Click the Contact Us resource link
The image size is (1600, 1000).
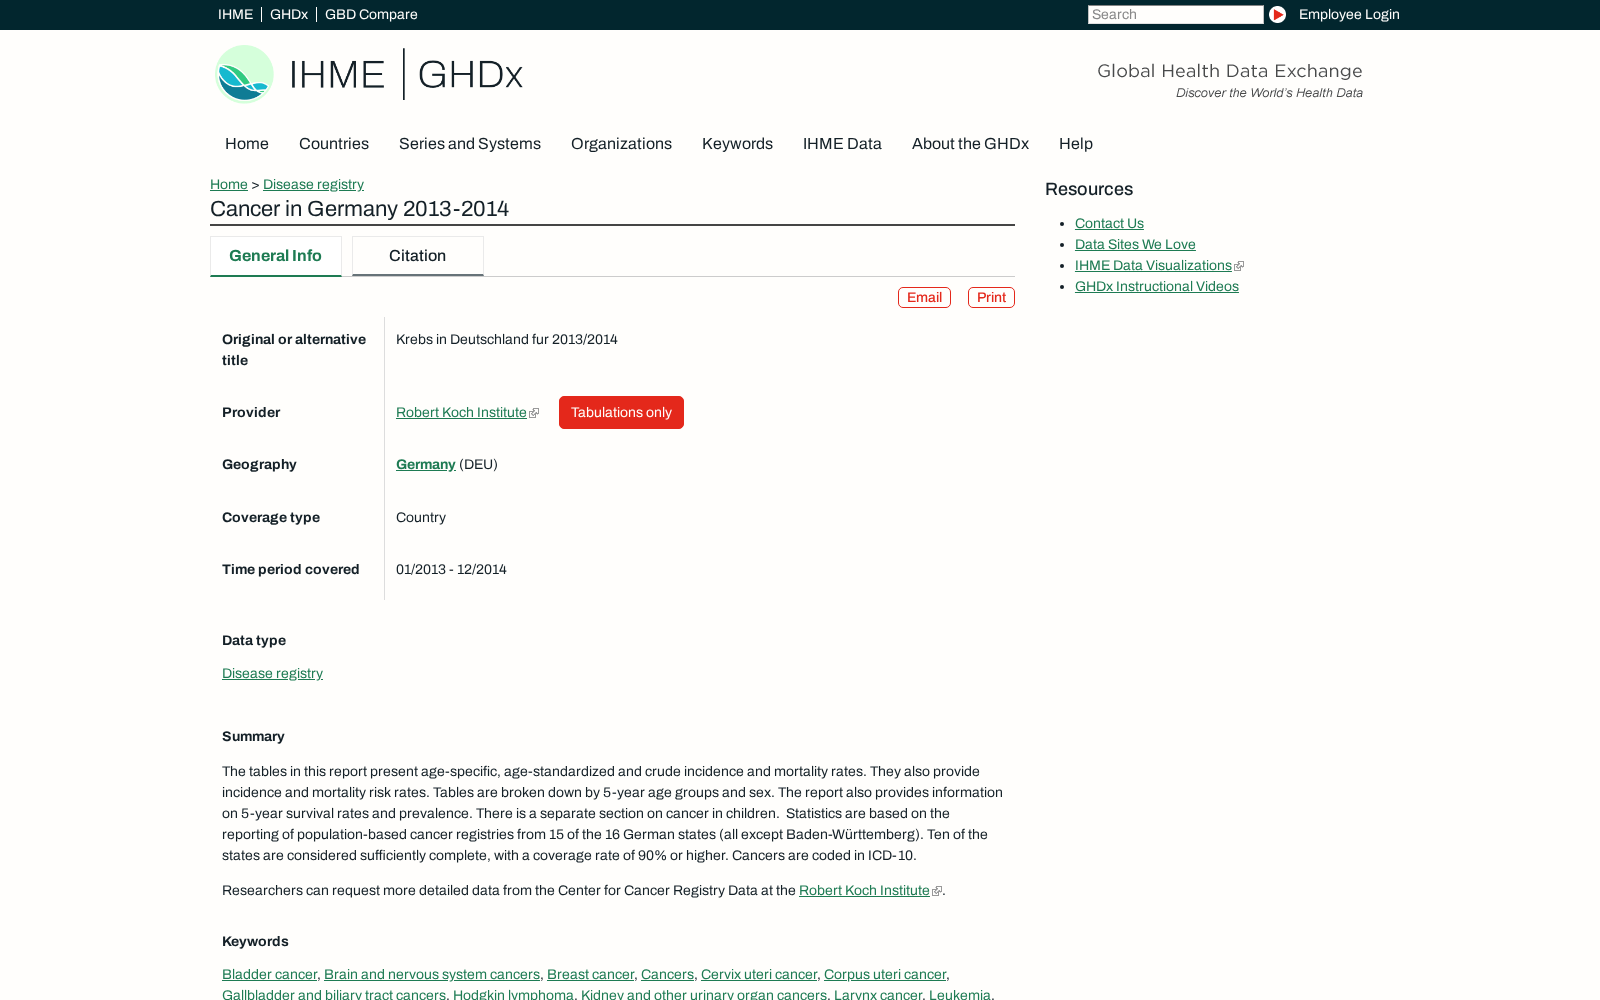(1109, 223)
